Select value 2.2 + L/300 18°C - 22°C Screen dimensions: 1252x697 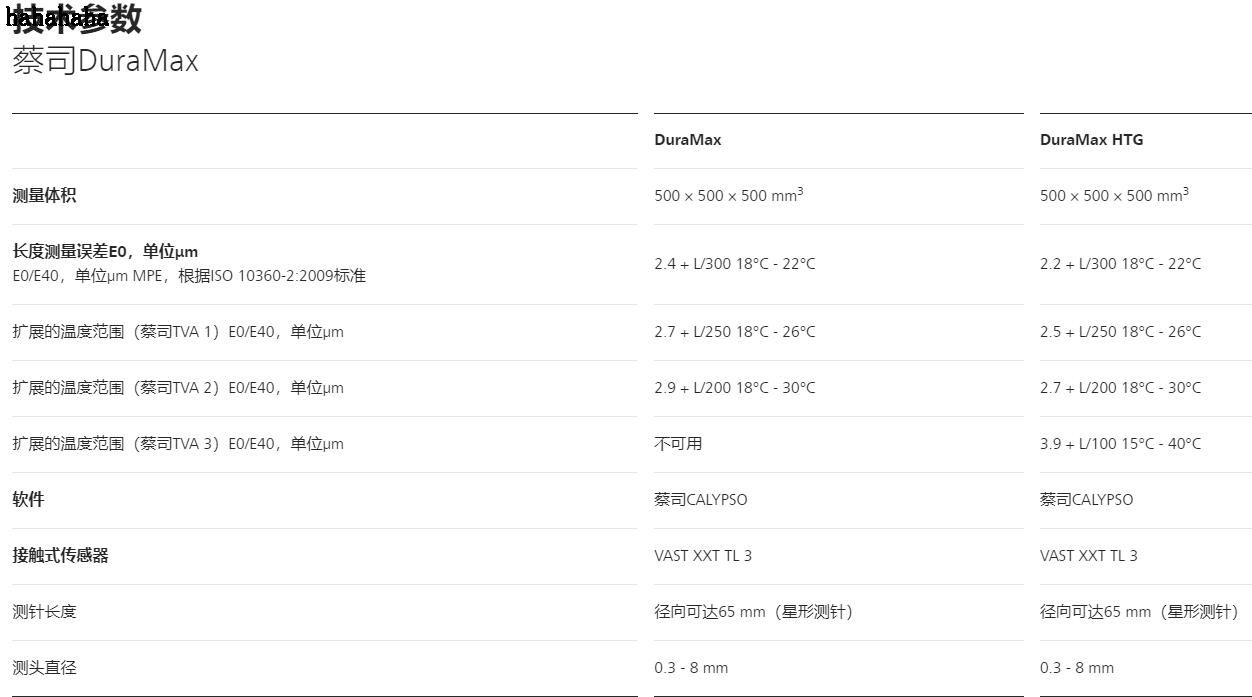[1120, 264]
